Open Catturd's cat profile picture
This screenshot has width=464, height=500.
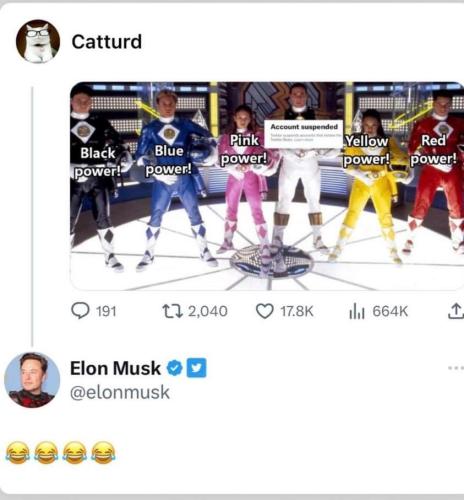point(38,41)
